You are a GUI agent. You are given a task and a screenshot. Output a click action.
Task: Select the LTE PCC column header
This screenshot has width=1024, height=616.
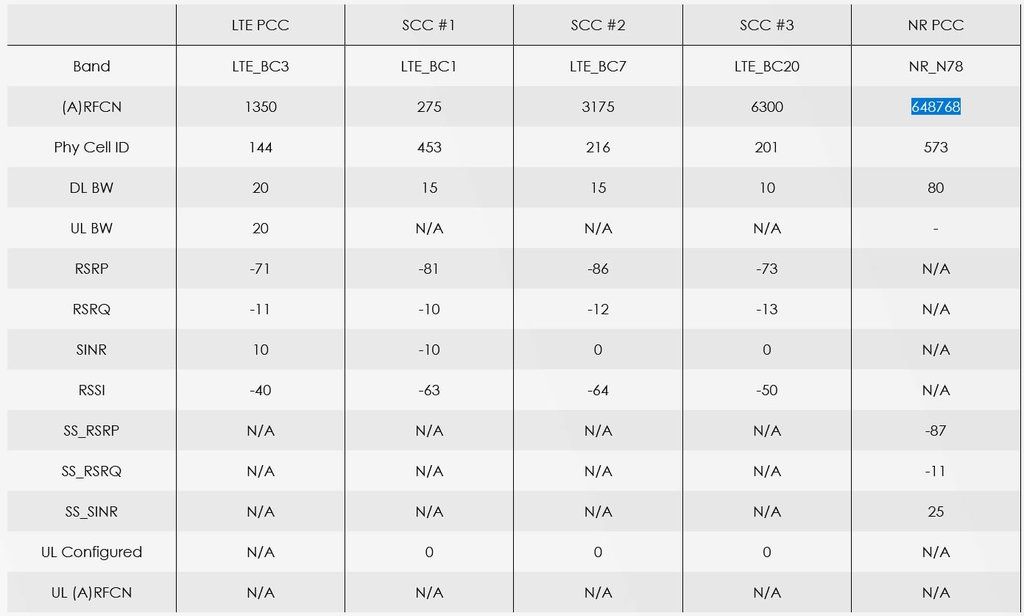(260, 26)
